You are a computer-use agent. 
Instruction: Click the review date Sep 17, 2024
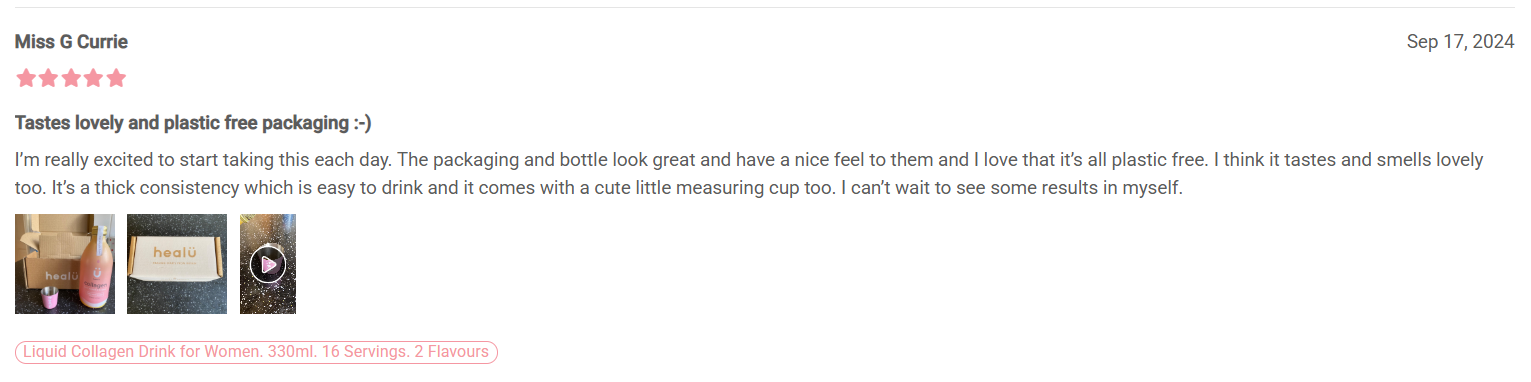pyautogui.click(x=1460, y=42)
